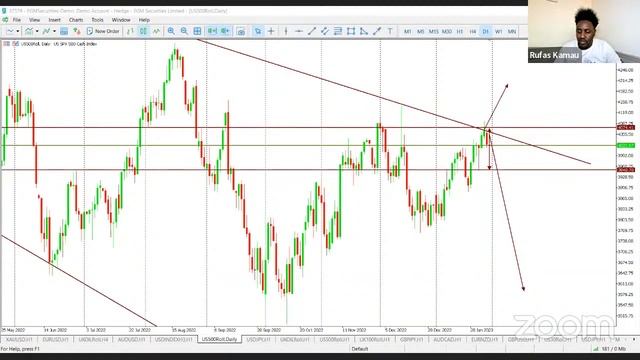Screen dimensions: 640x360
Task: Select the Fibonacci retracement tool
Action: 338,31
